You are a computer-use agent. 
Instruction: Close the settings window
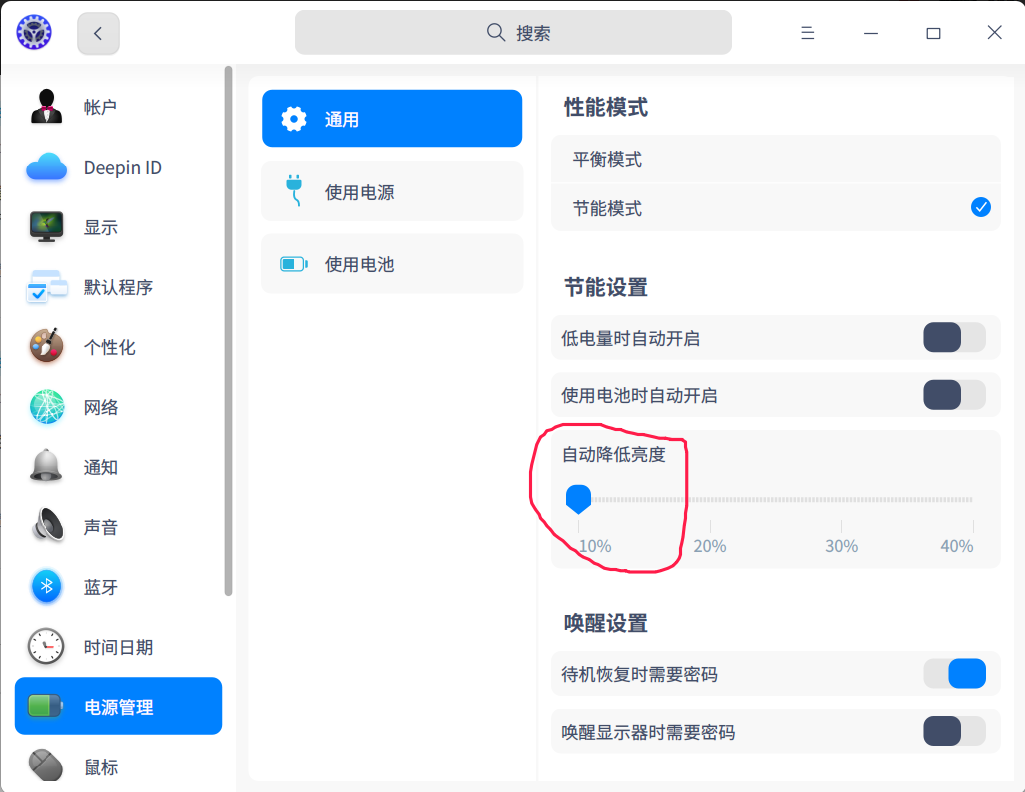point(995,33)
